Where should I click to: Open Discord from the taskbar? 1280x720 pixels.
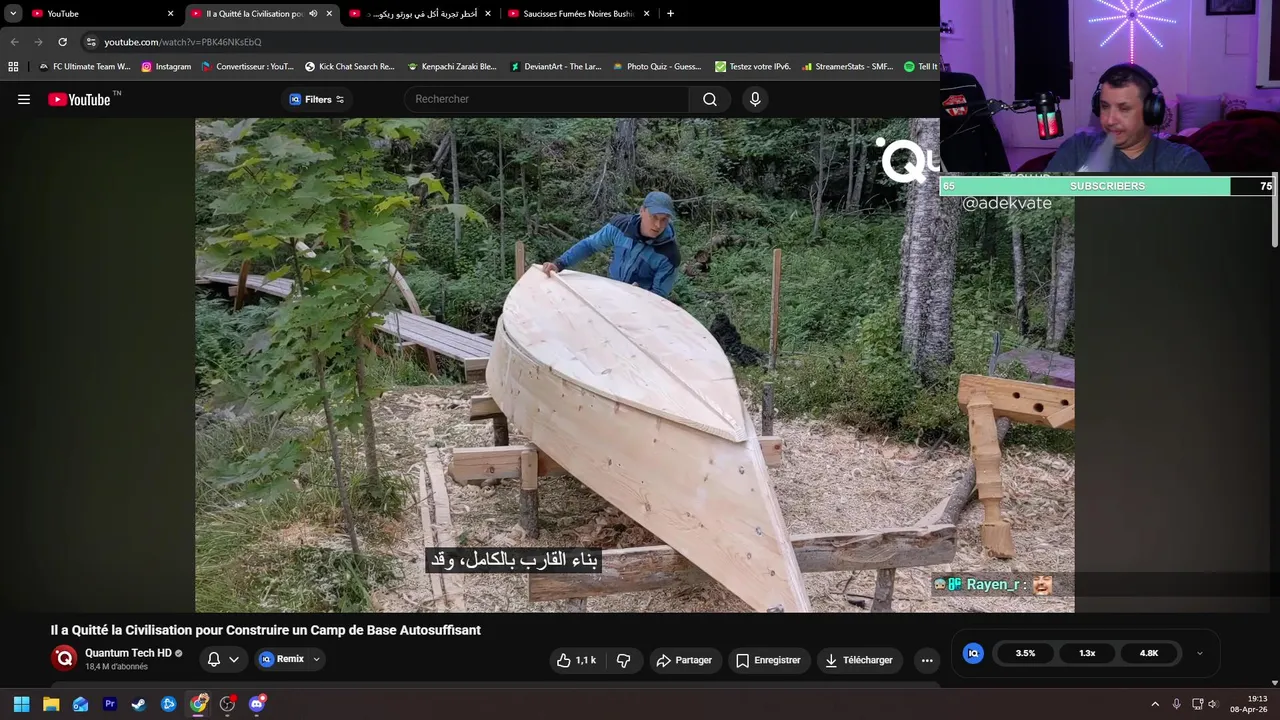(x=257, y=704)
